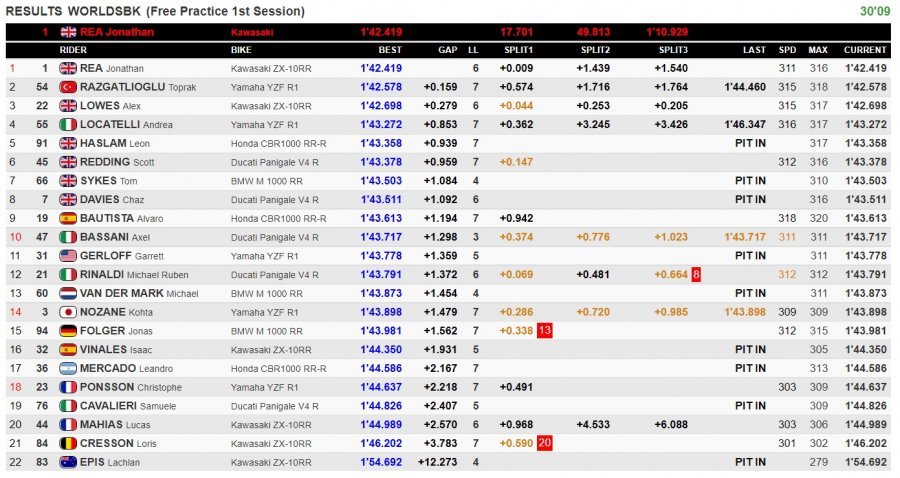The width and height of the screenshot is (900, 478).
Task: Click the CURRENT column header
Action: tap(865, 50)
